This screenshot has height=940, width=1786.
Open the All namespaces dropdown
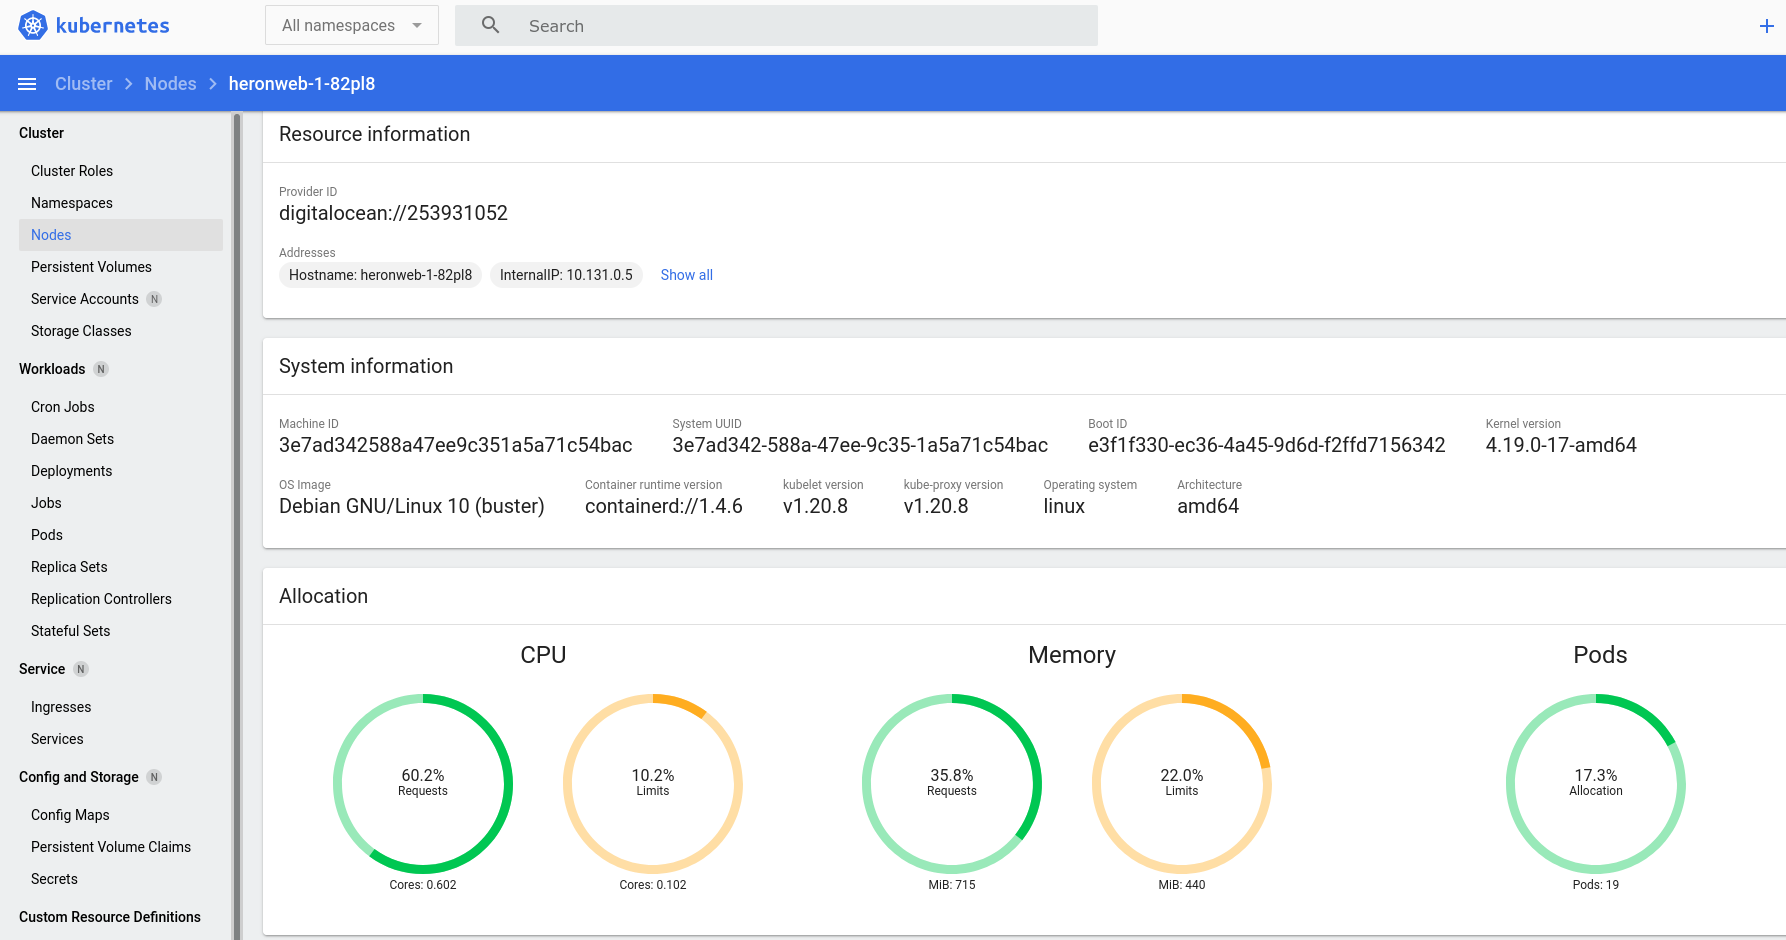click(x=352, y=25)
